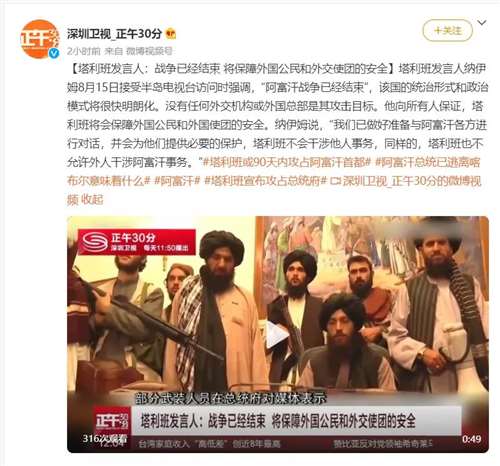The height and width of the screenshot is (466, 500).
Task: Click the 2小时前 post timestamp
Action: [x=83, y=51]
